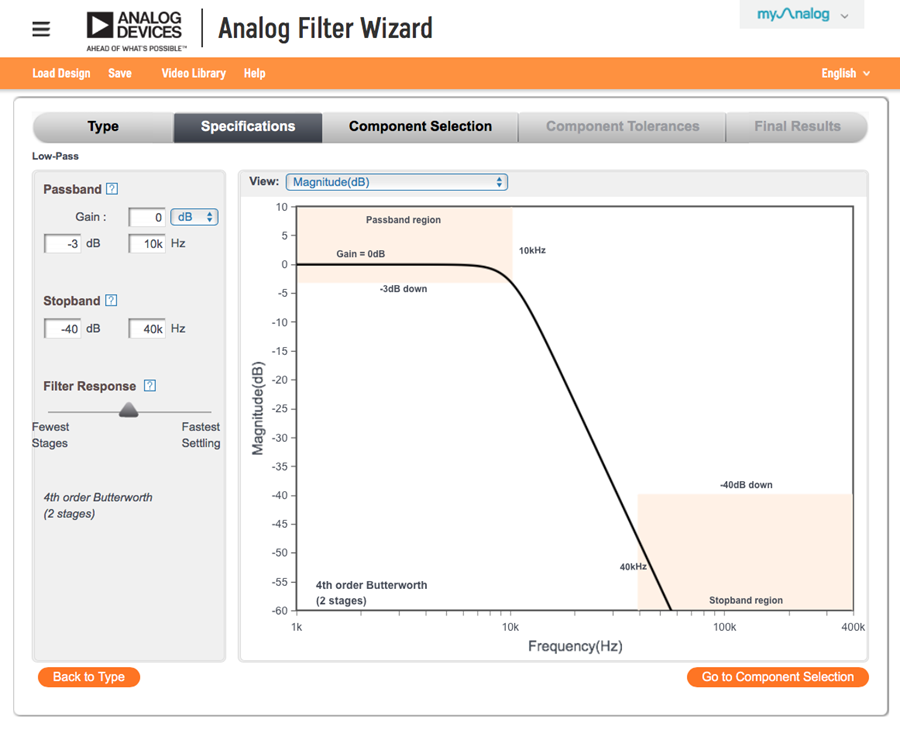Image resolution: width=900 pixels, height=733 pixels.
Task: Open the Load Design menu item
Action: pyautogui.click(x=61, y=73)
